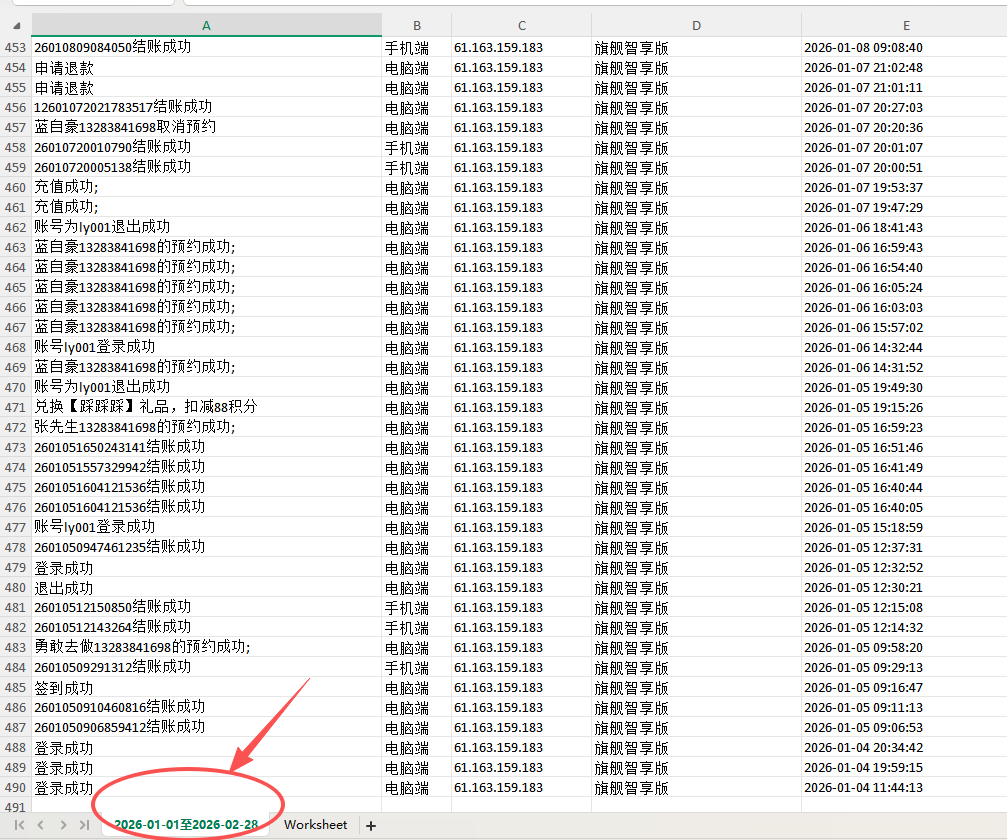
Task: Click the next sheet arrow
Action: 63,825
